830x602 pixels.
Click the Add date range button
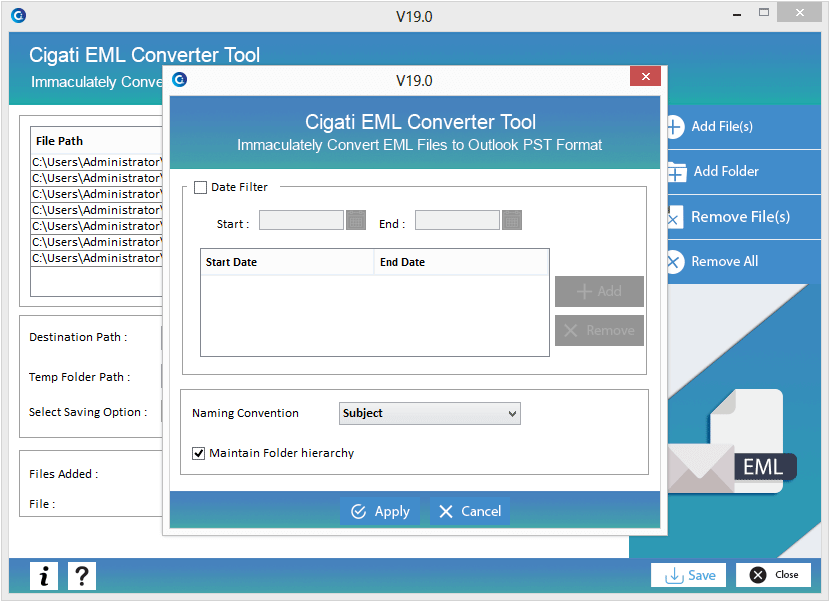pyautogui.click(x=599, y=291)
